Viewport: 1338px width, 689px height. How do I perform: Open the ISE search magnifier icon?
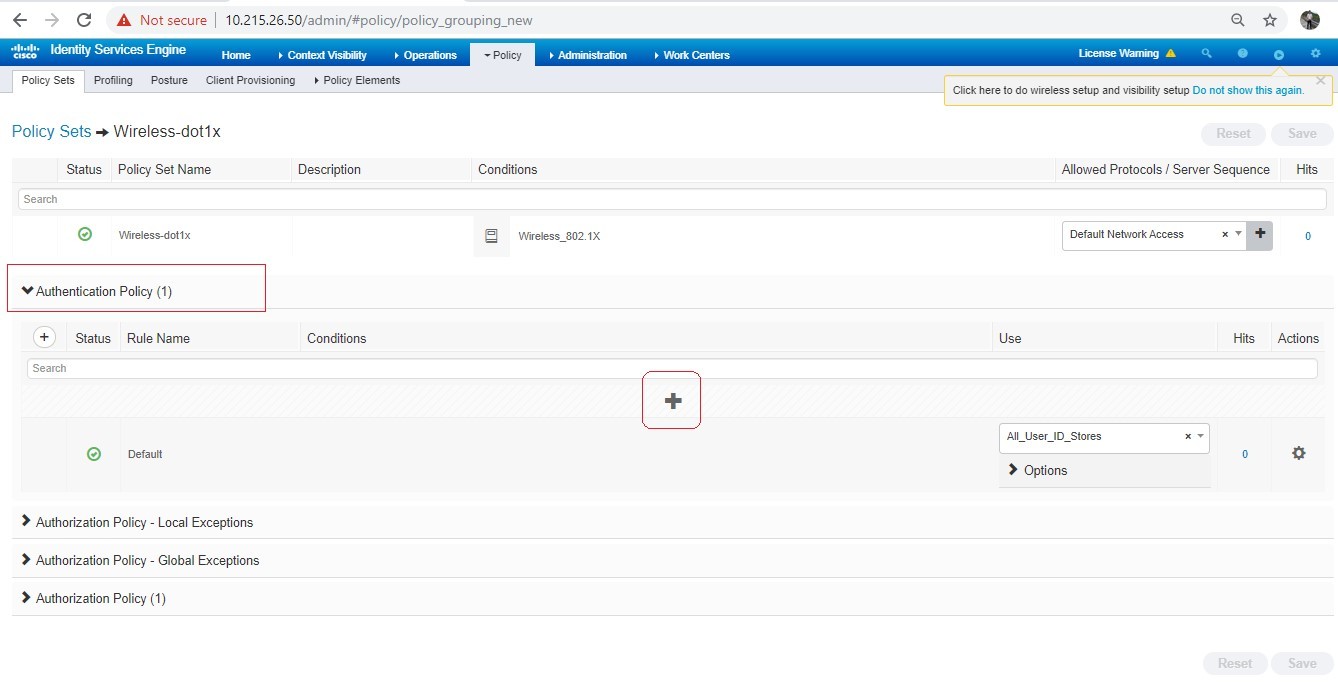pyautogui.click(x=1207, y=54)
